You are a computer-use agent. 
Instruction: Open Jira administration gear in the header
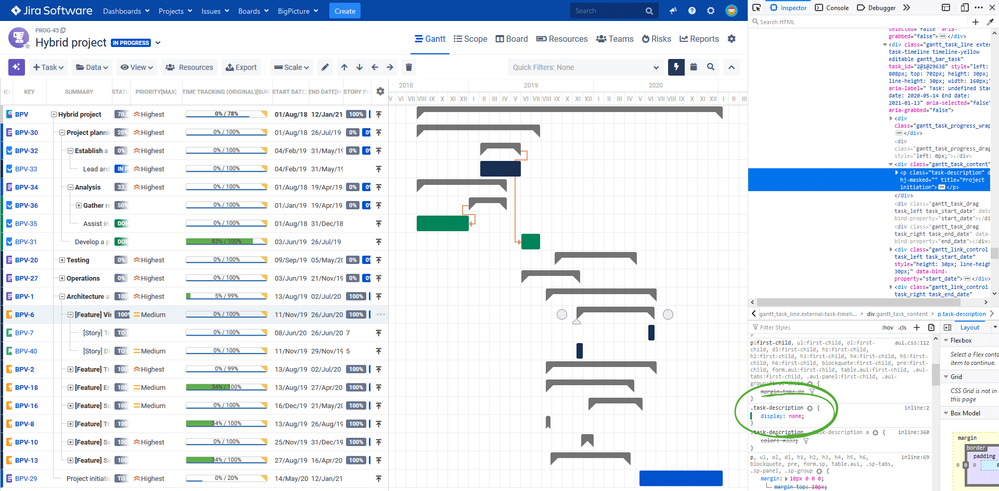point(711,11)
